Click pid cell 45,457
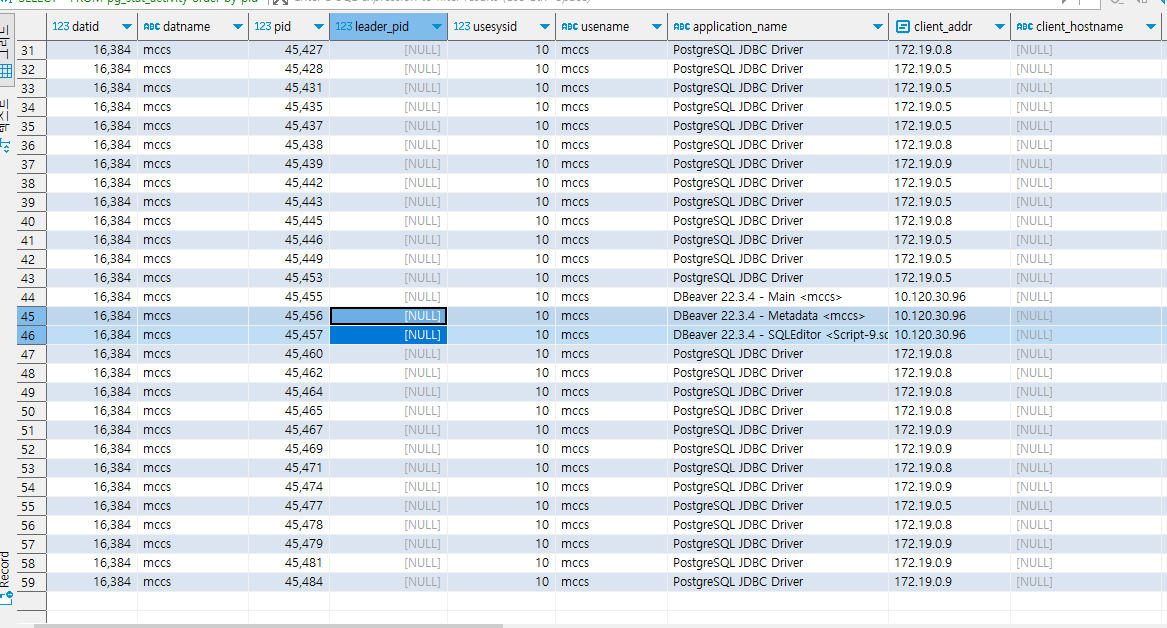 pos(289,335)
